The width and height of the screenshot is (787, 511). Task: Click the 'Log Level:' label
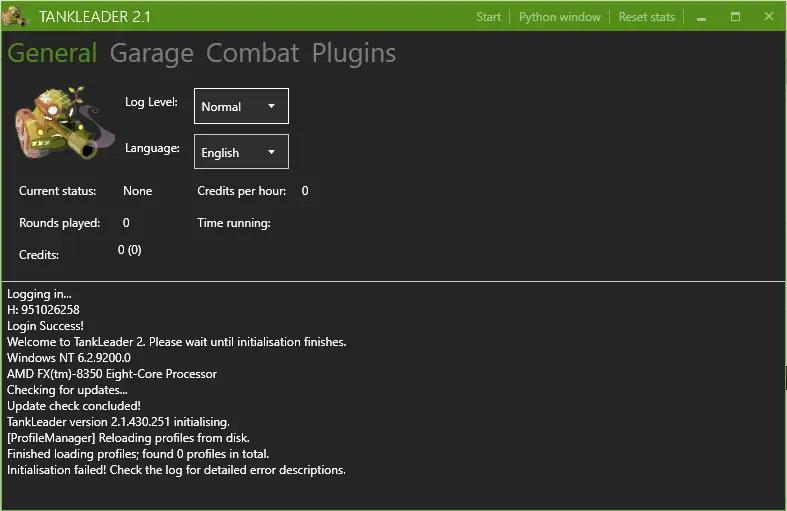click(151, 102)
